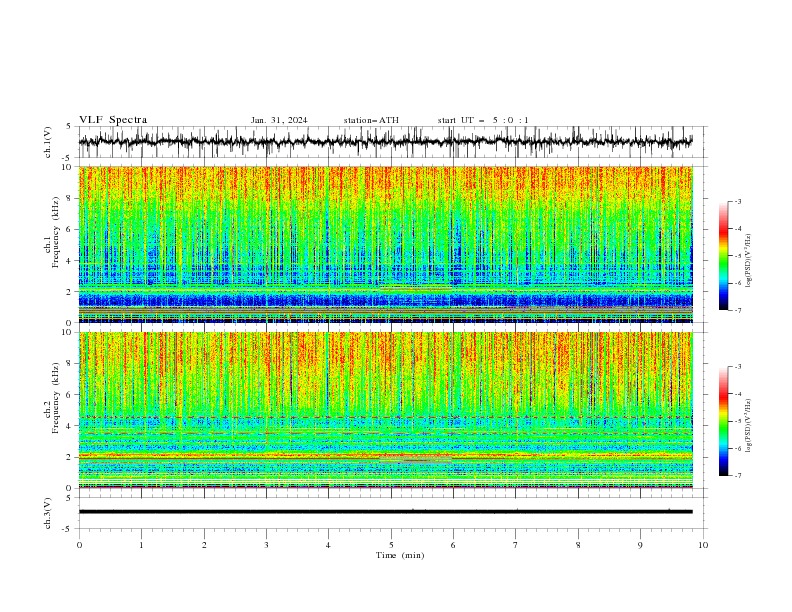The height and width of the screenshot is (612, 792).
Task: Click the "8" kHz tick on the ch.1 spectrogram
Action: (x=70, y=198)
